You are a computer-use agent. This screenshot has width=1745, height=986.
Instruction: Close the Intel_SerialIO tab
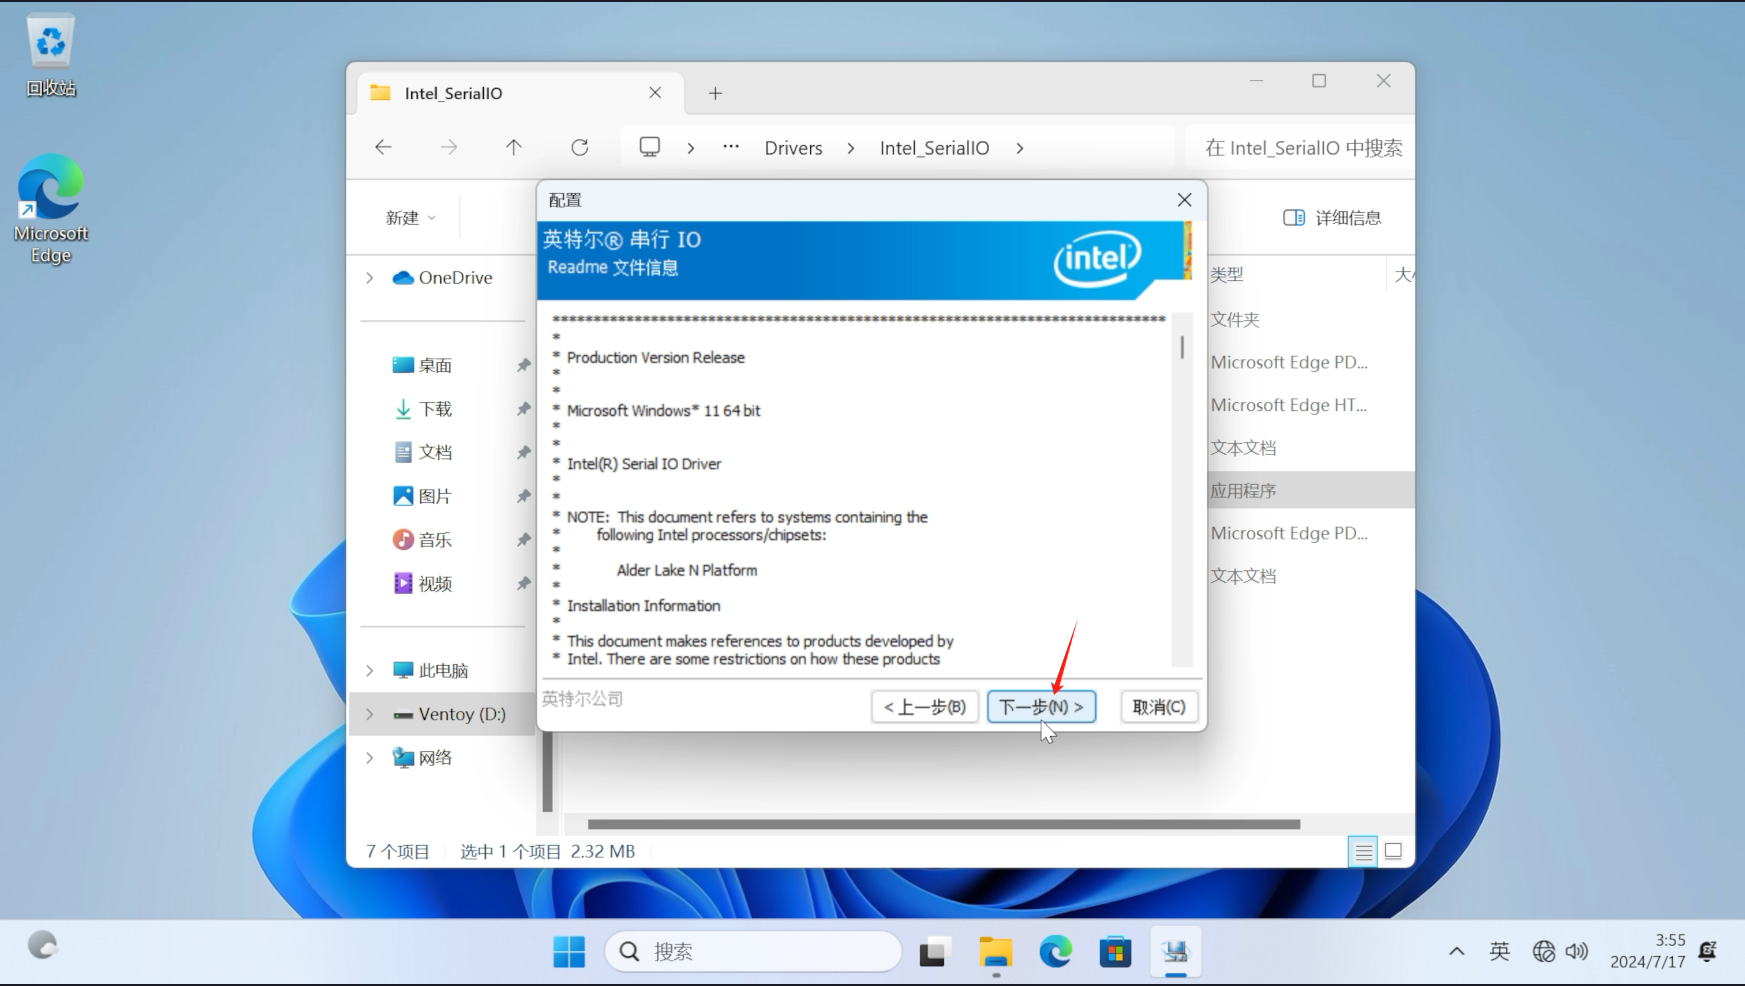[x=655, y=93]
